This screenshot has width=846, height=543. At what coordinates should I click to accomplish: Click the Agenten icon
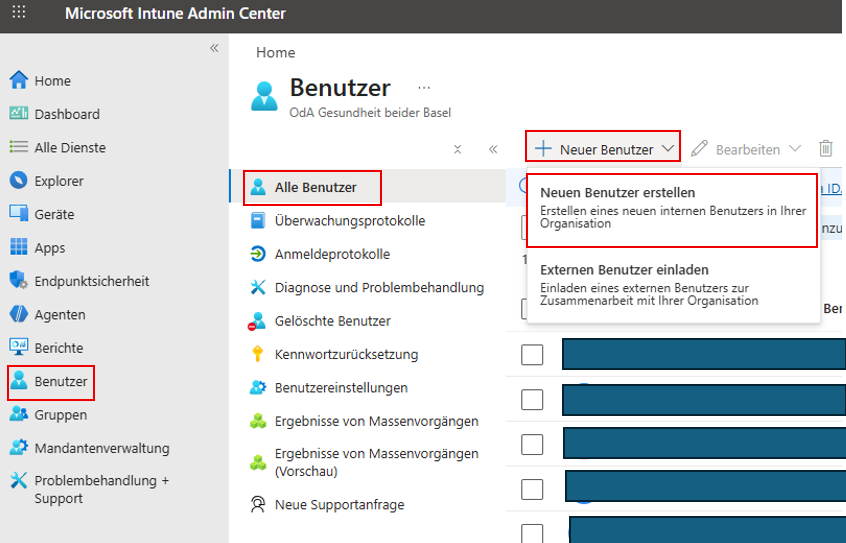click(x=19, y=314)
